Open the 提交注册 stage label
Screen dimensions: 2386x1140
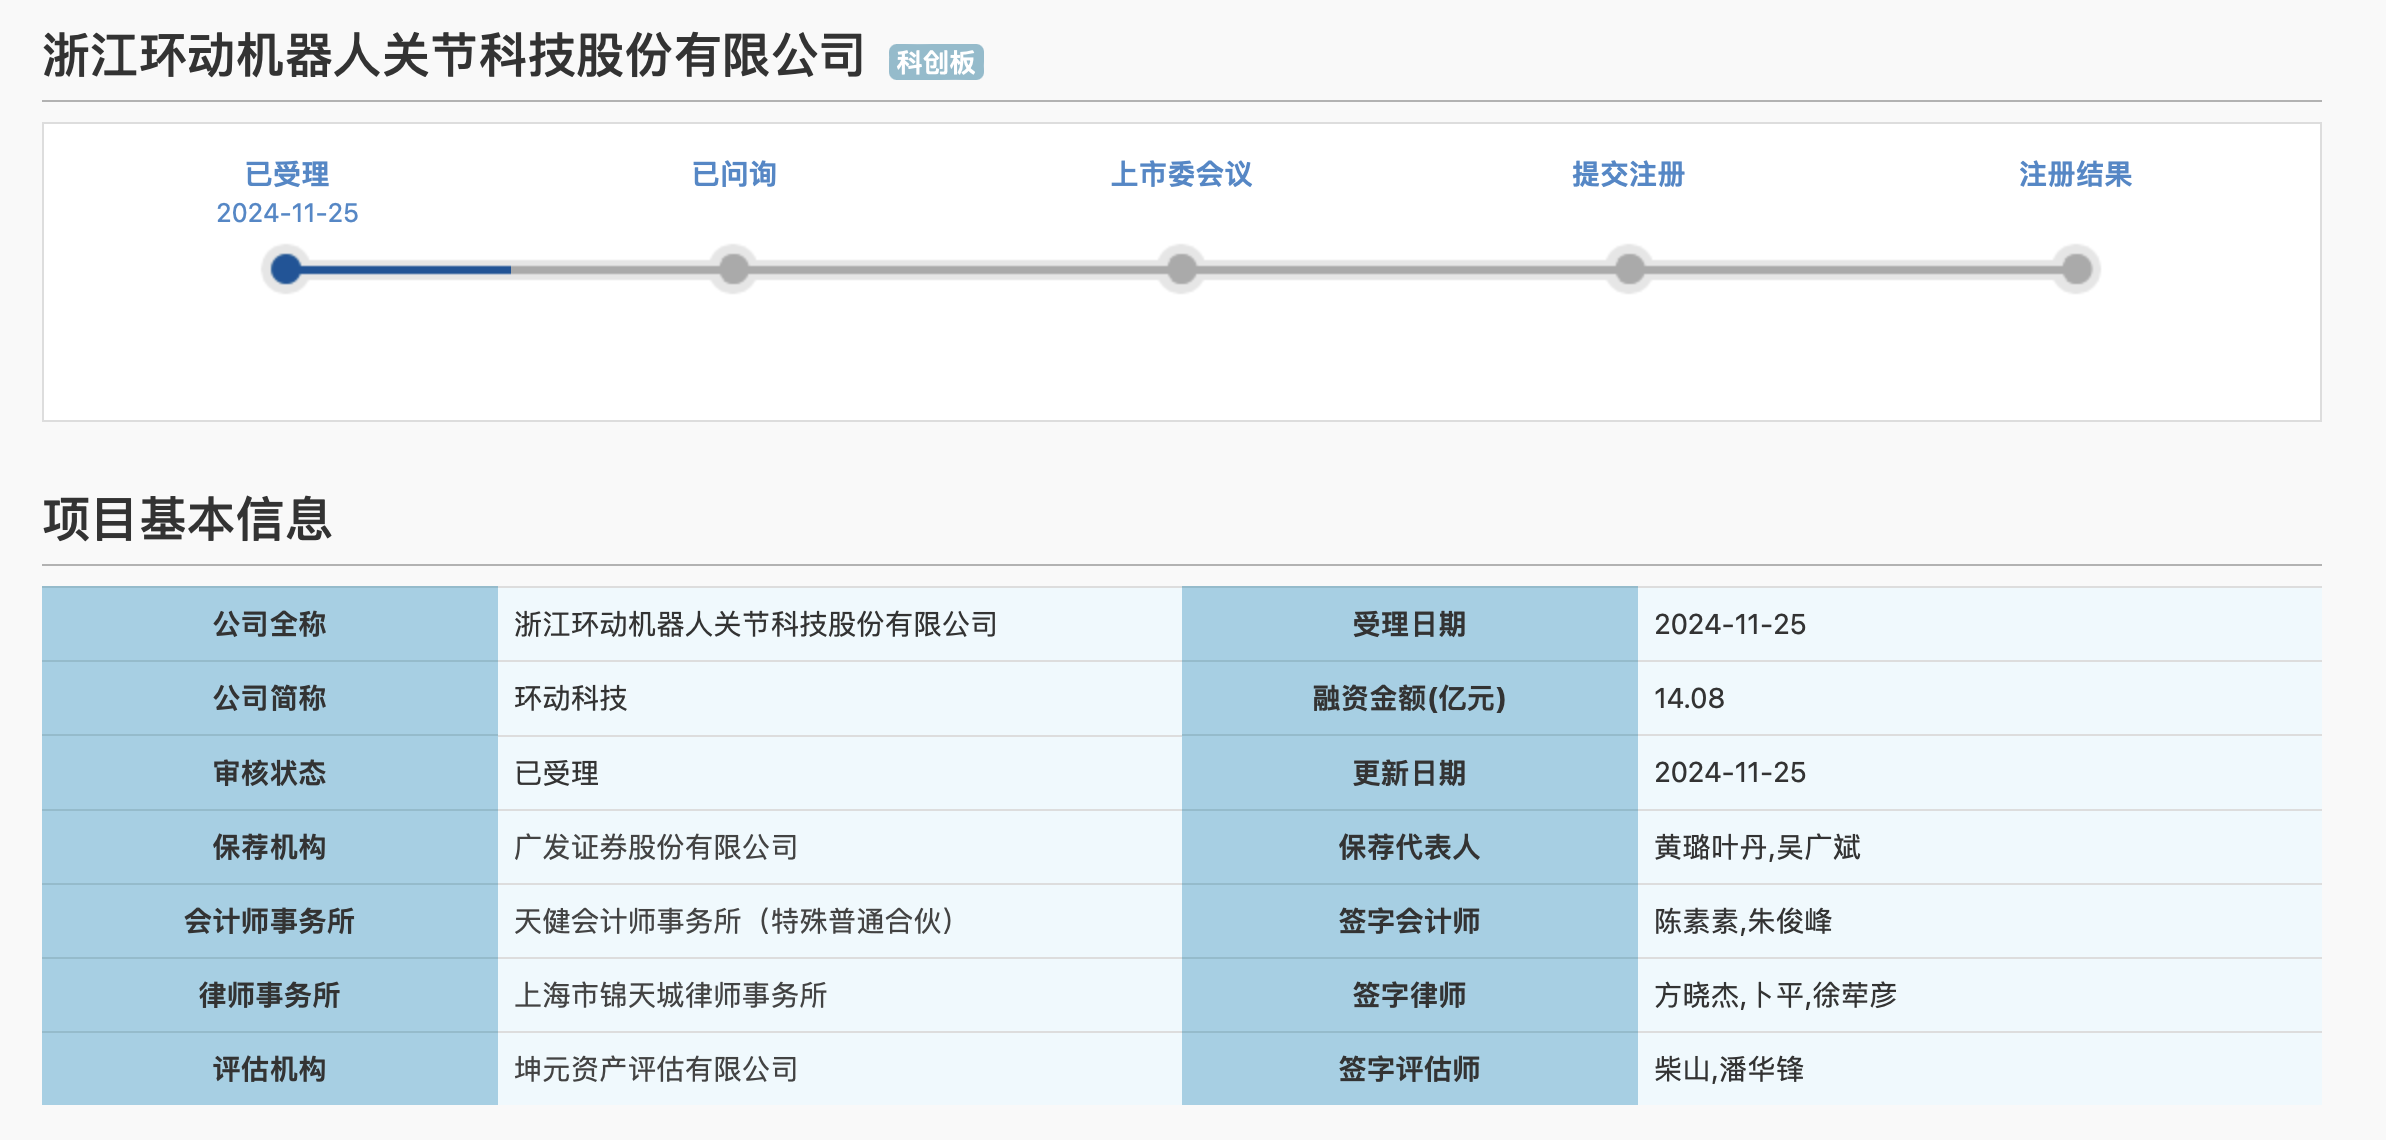pos(1628,174)
